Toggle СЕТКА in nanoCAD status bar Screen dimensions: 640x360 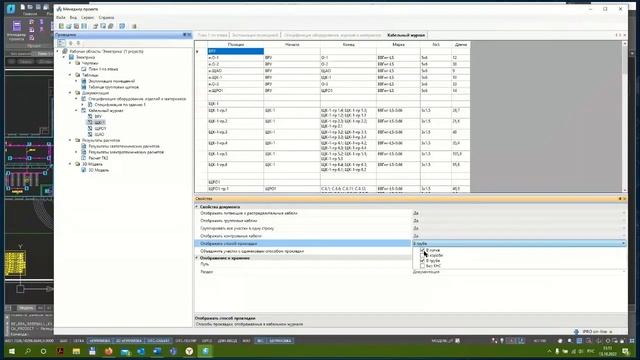point(79,341)
